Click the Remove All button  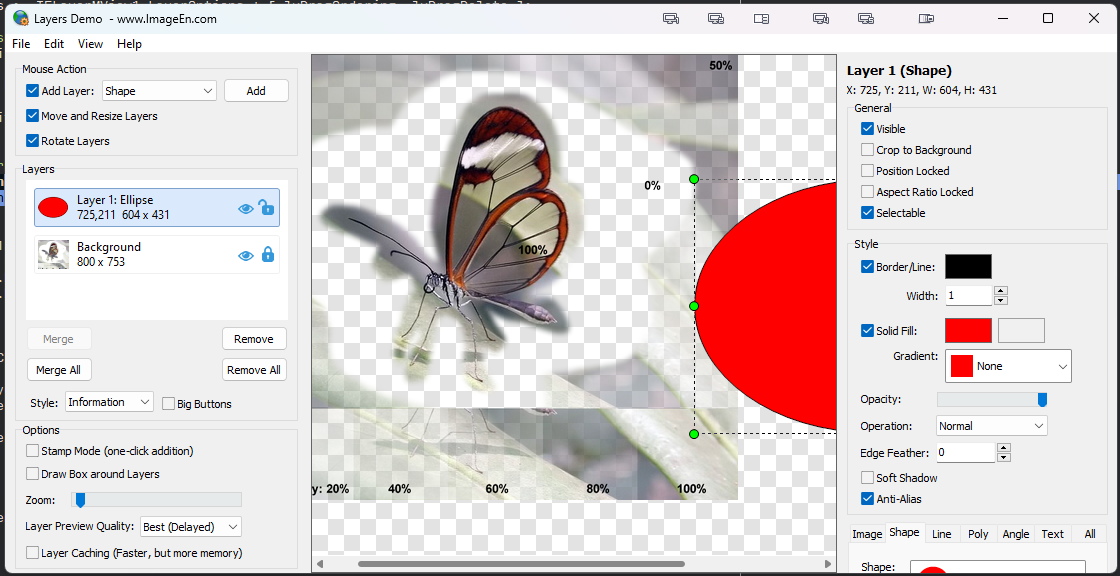[x=254, y=369]
